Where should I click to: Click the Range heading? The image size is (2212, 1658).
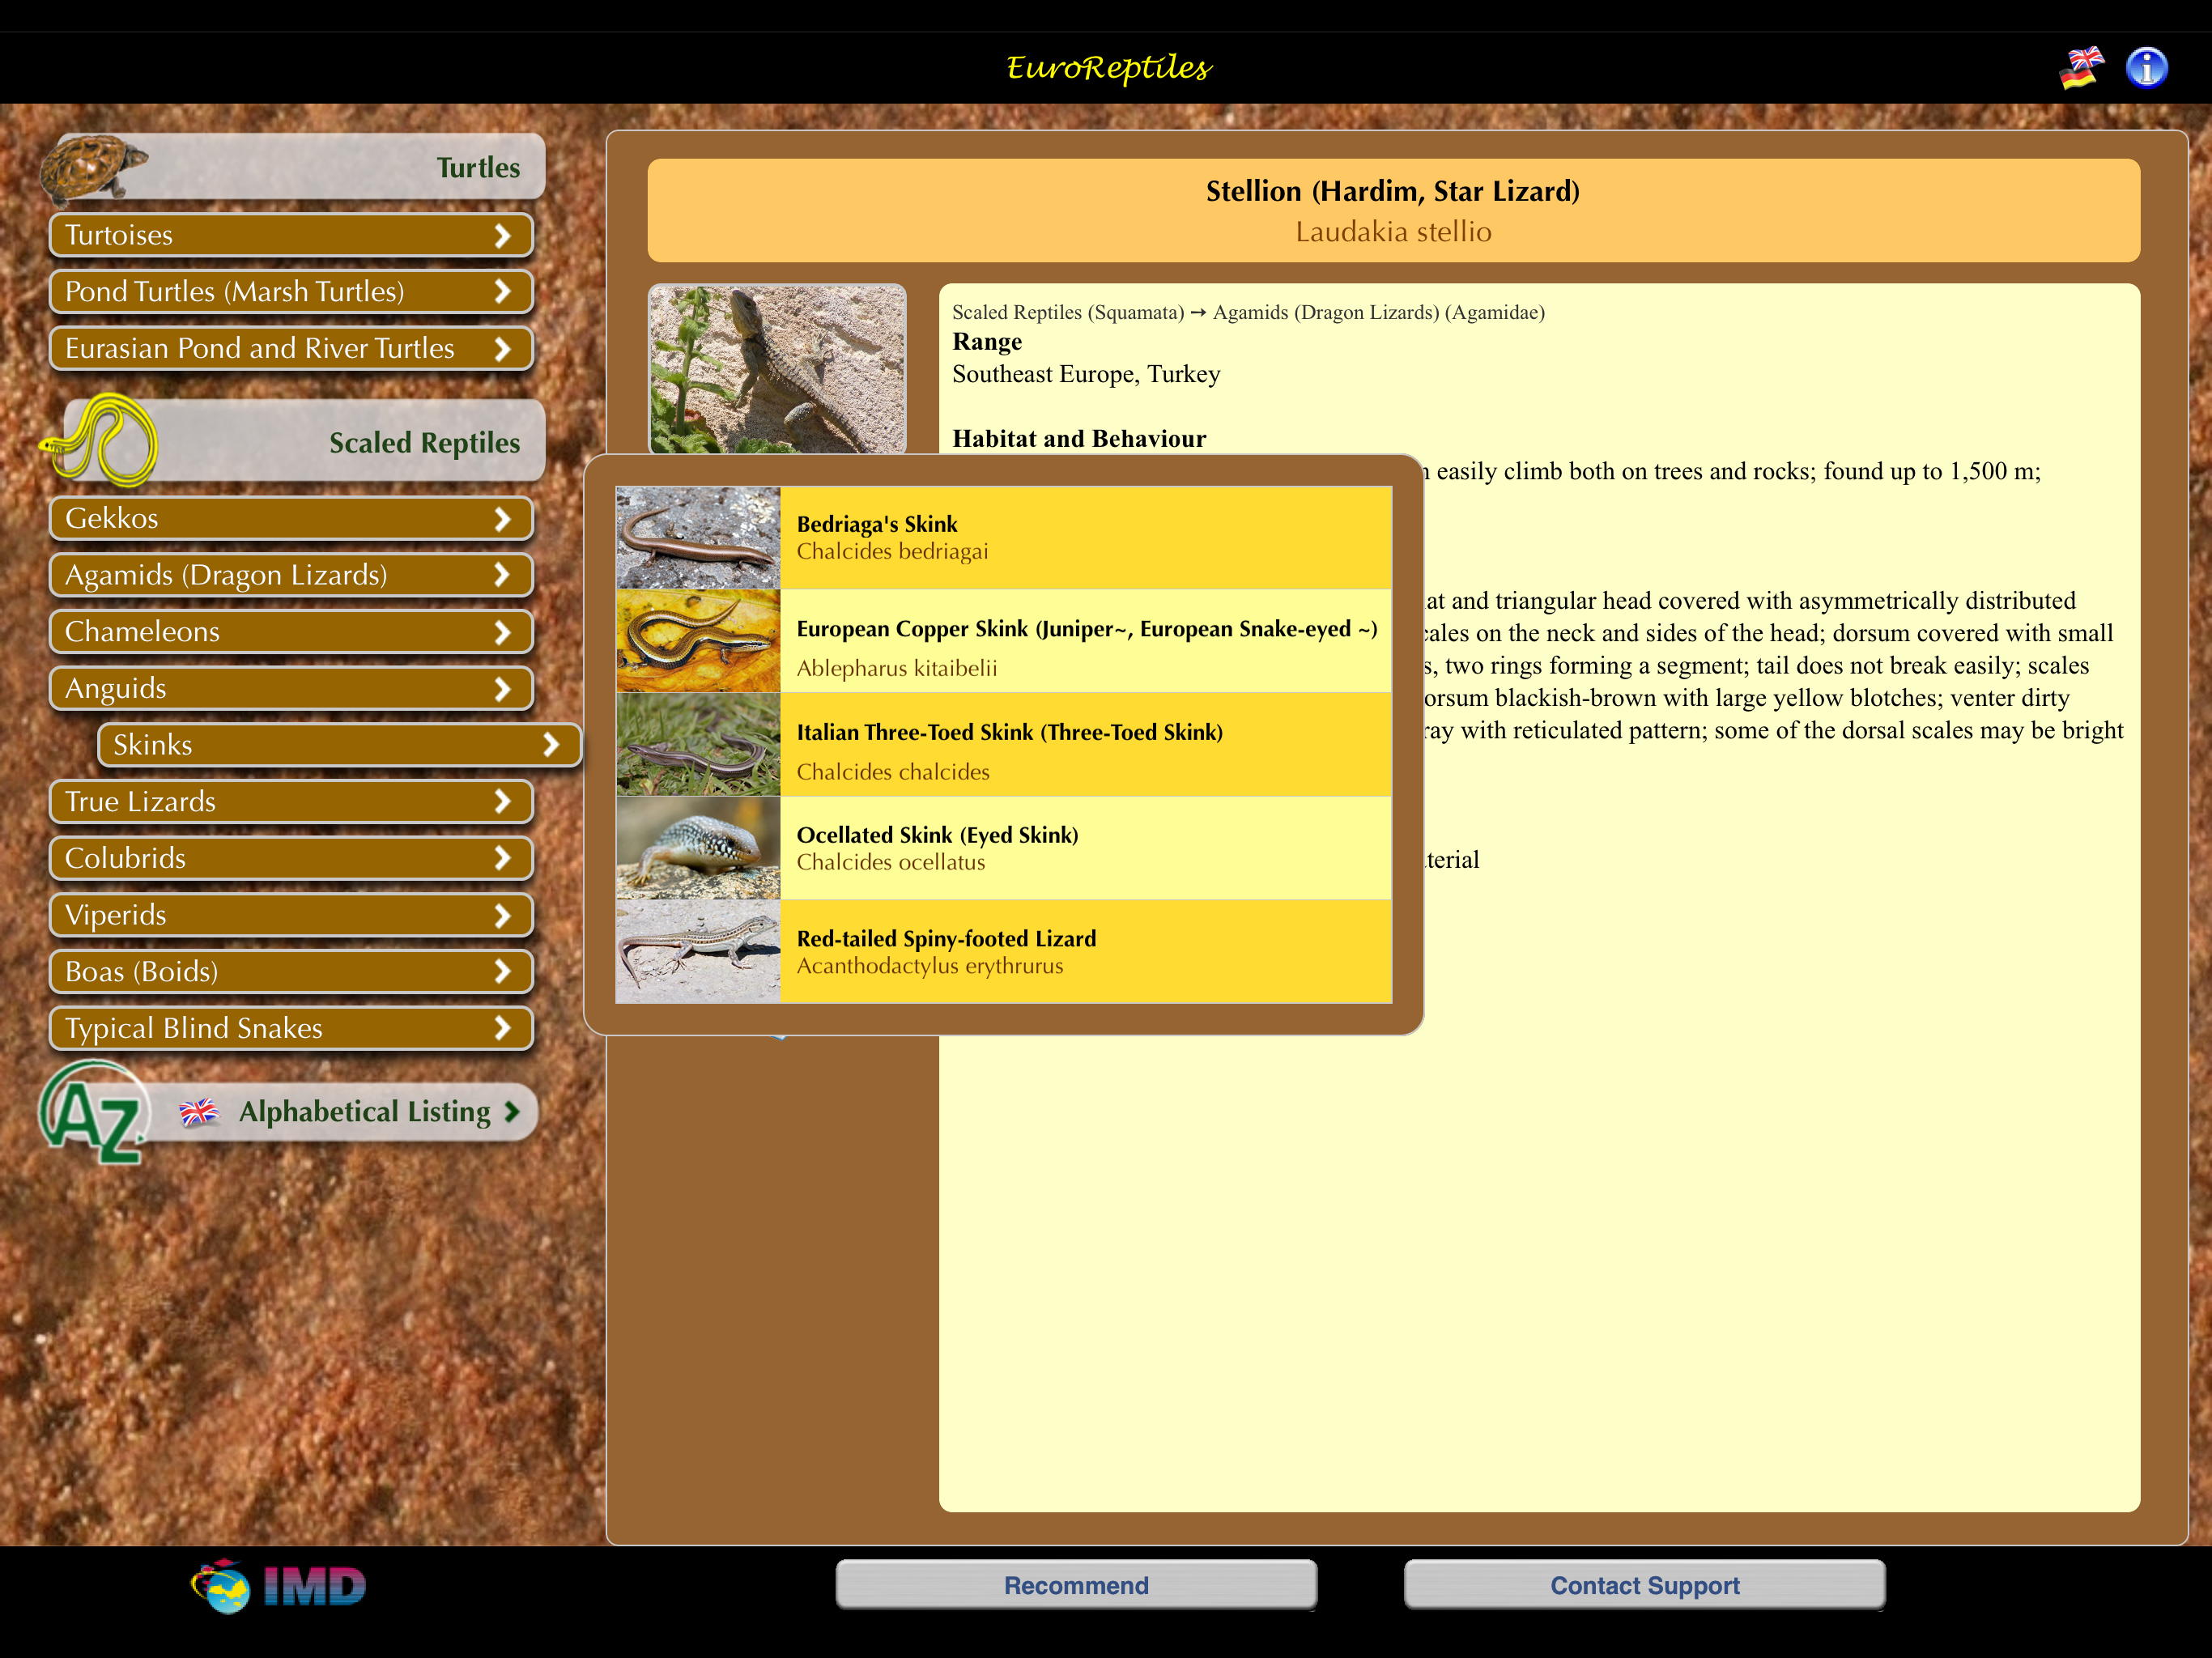(x=987, y=342)
